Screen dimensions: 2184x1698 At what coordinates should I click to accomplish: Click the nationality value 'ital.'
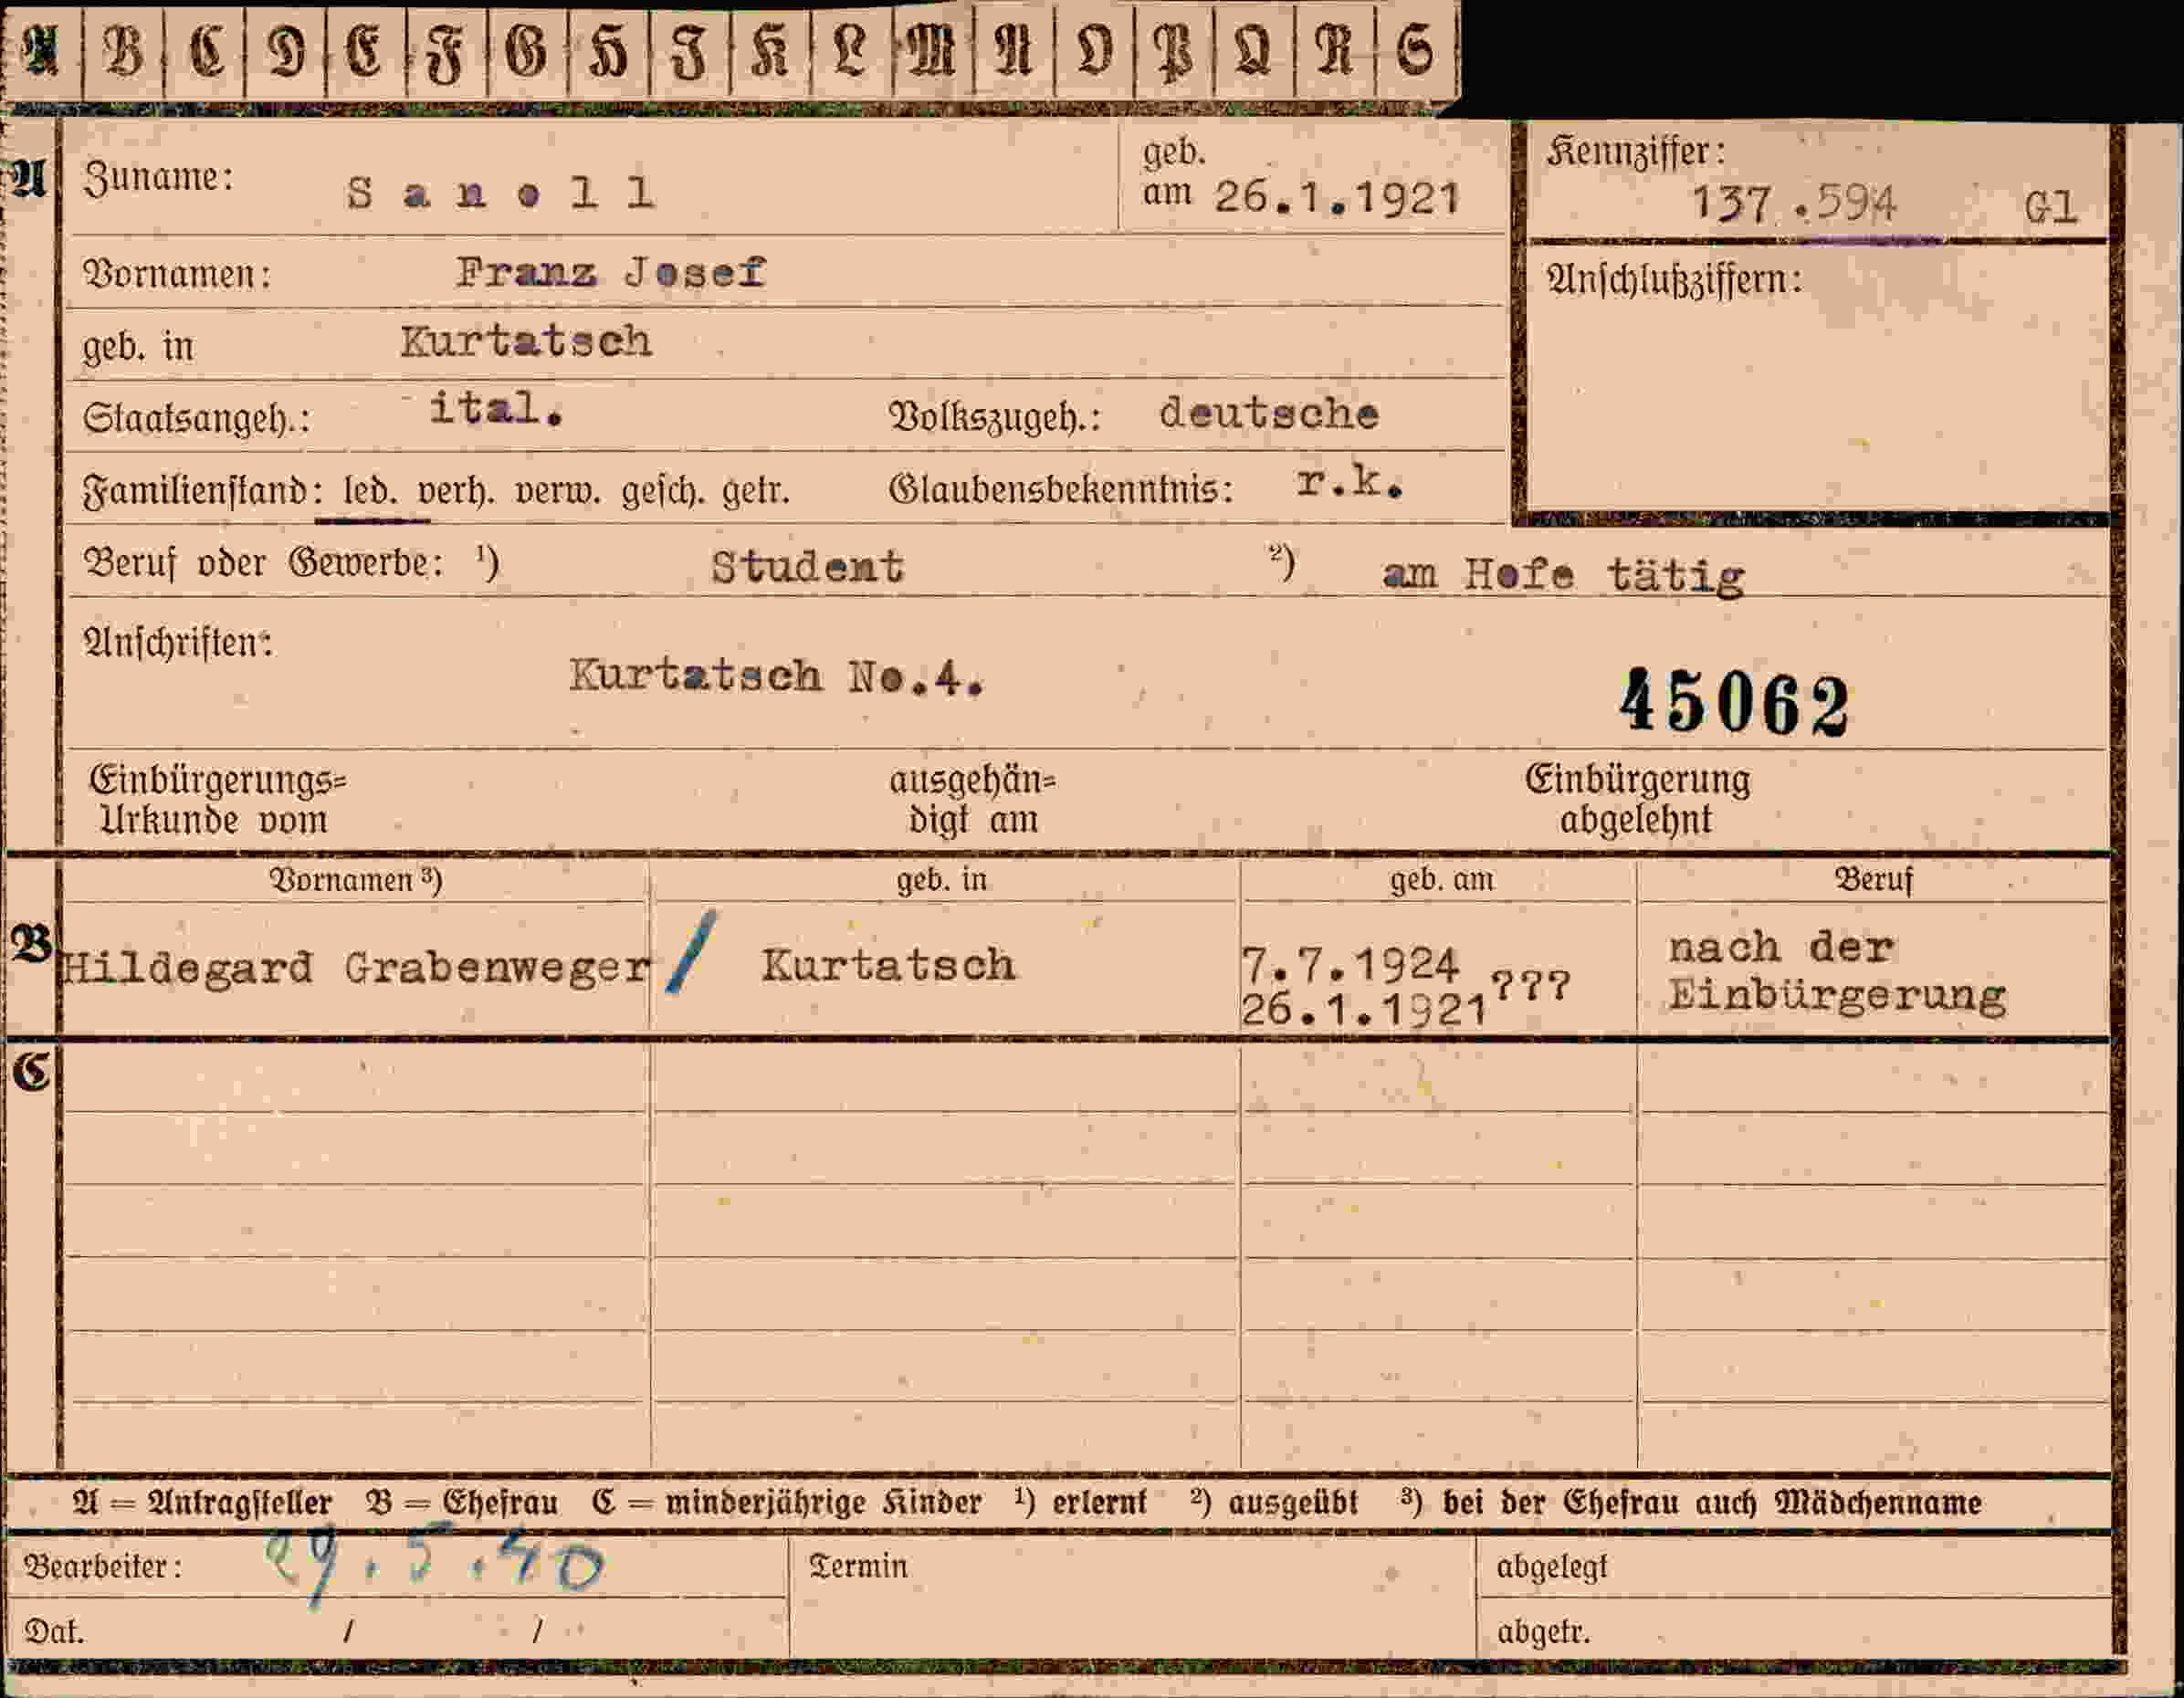[495, 408]
